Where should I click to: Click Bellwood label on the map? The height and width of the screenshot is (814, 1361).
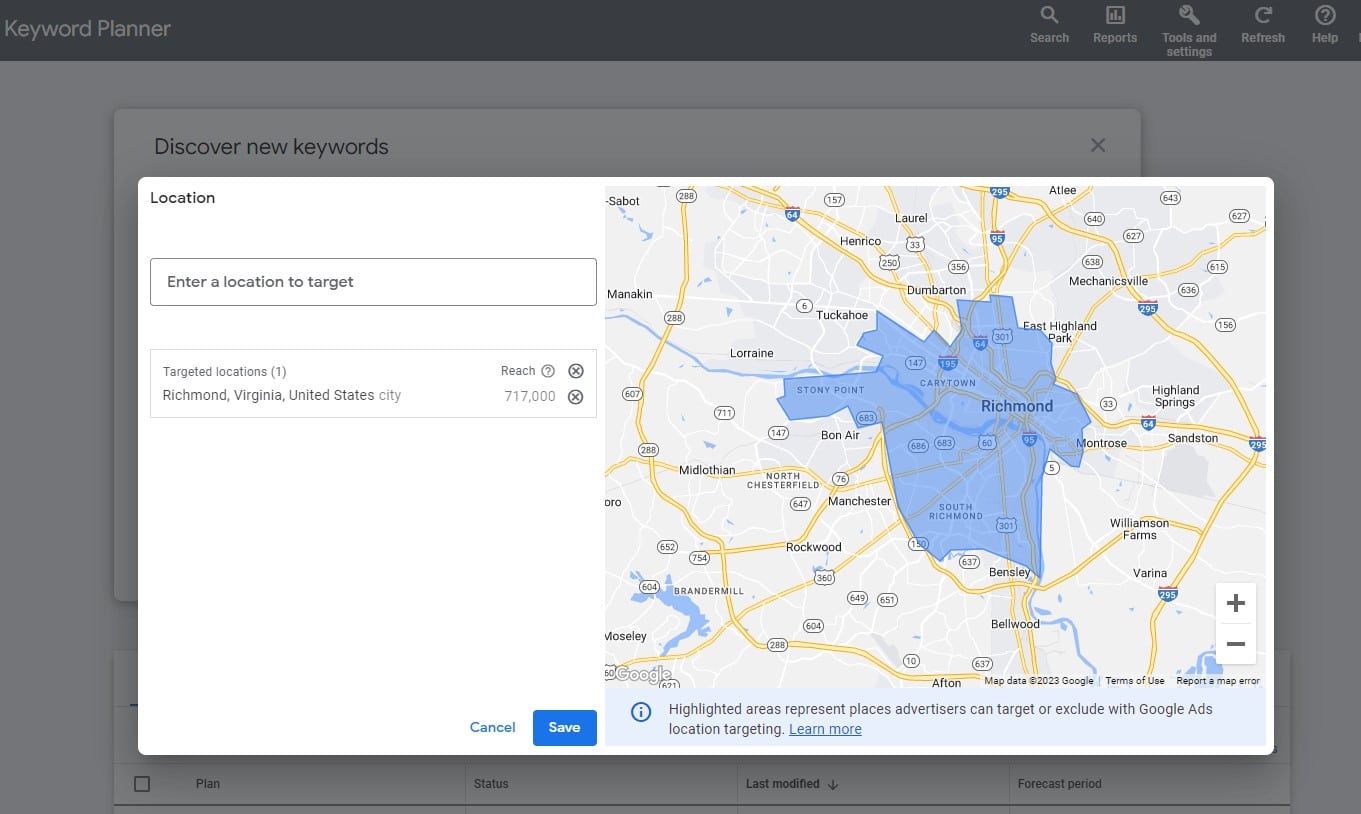[x=1015, y=624]
